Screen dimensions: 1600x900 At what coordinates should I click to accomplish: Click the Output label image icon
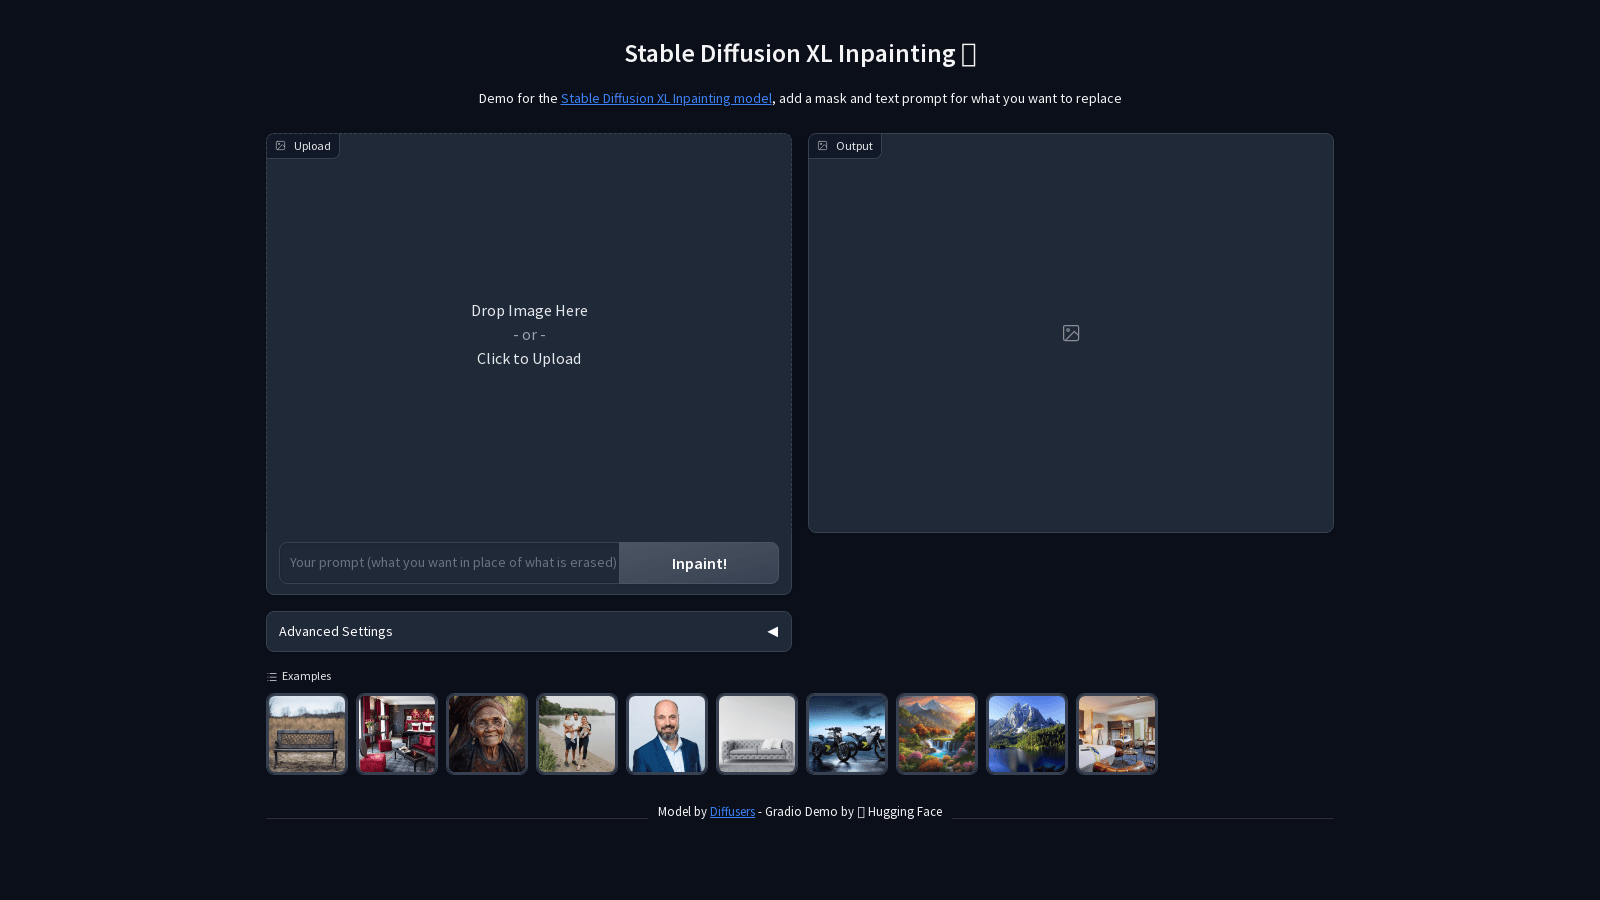pyautogui.click(x=823, y=146)
